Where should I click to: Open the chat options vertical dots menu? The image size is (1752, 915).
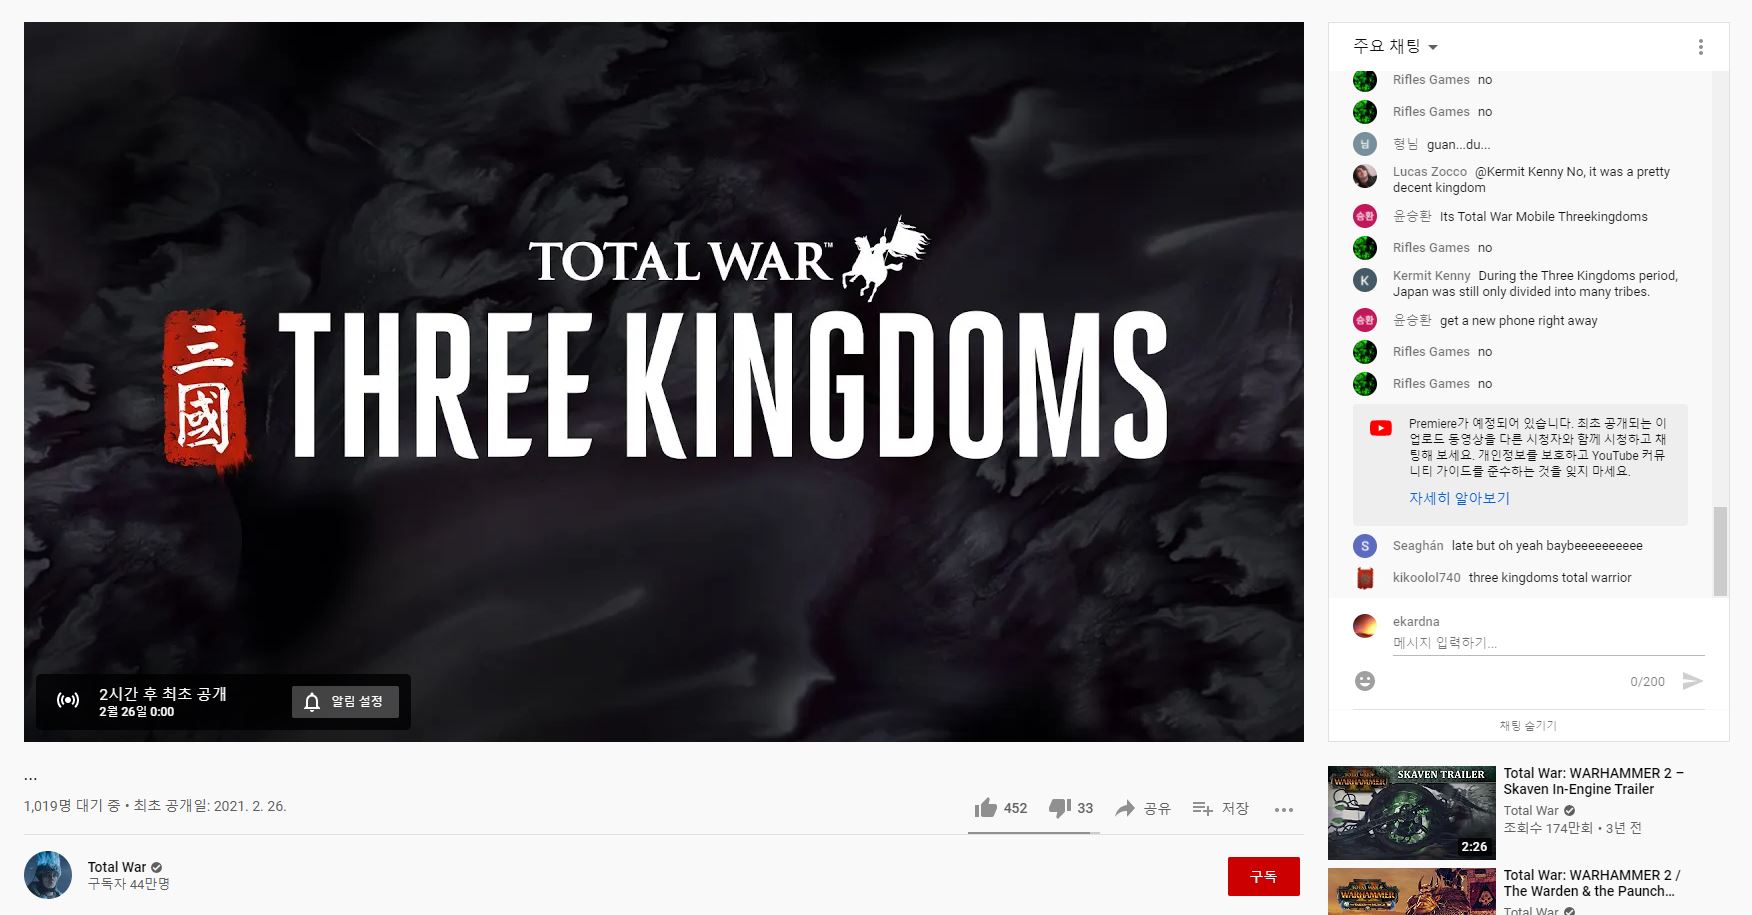[1700, 47]
